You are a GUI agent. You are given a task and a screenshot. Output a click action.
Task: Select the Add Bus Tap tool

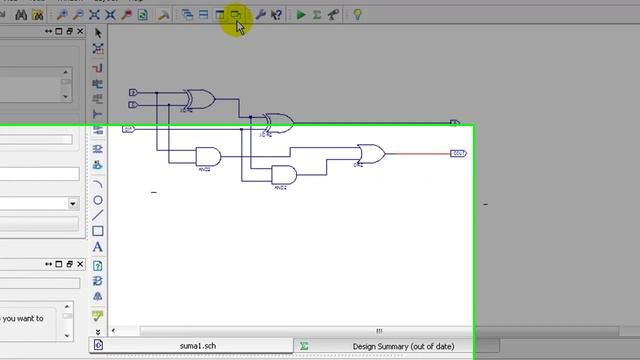point(97,114)
